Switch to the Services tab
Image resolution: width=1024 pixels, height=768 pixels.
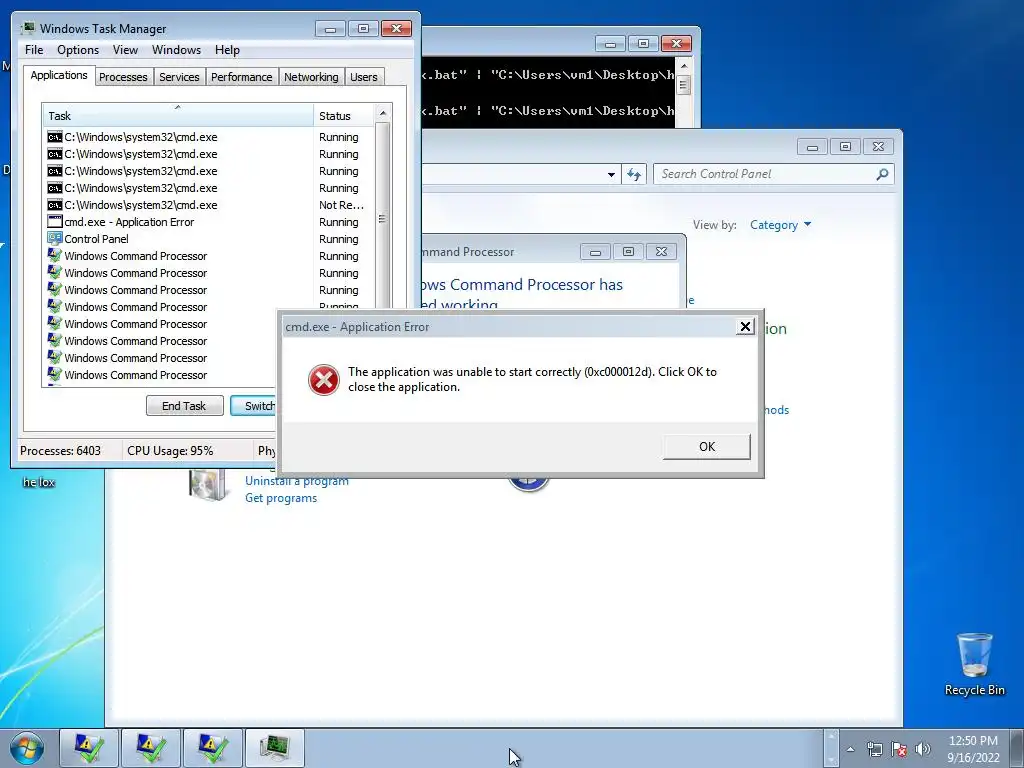click(179, 77)
